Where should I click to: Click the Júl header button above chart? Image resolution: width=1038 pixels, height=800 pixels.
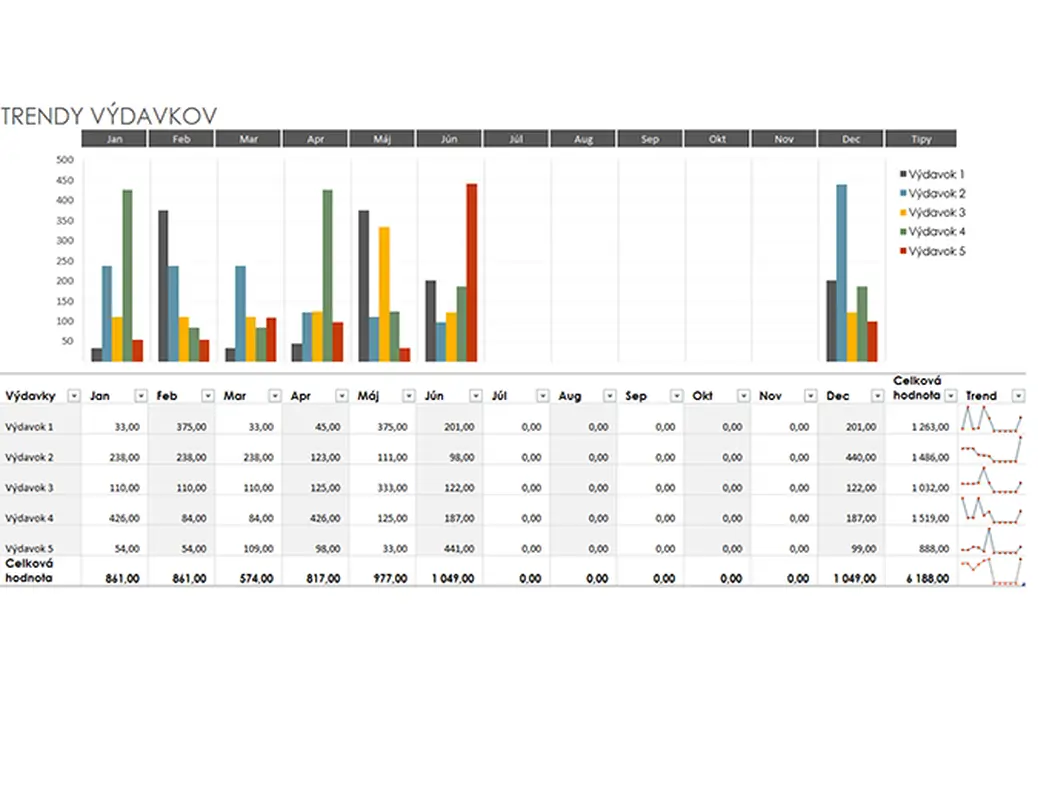click(516, 139)
